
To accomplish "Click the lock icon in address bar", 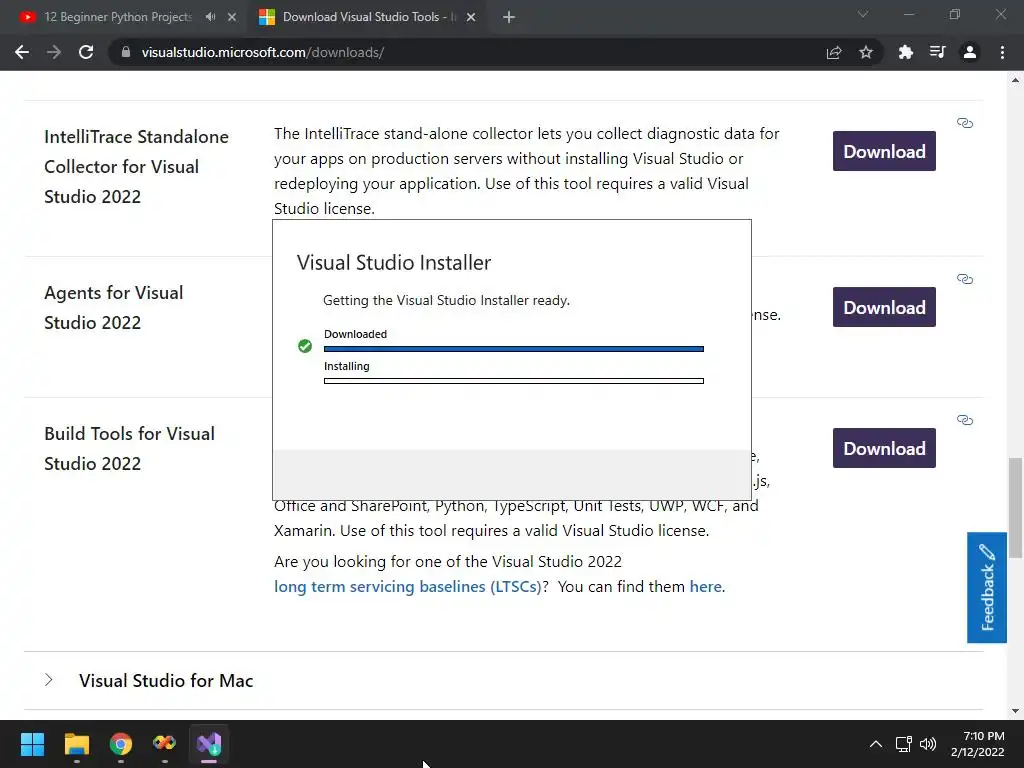I will (x=126, y=52).
